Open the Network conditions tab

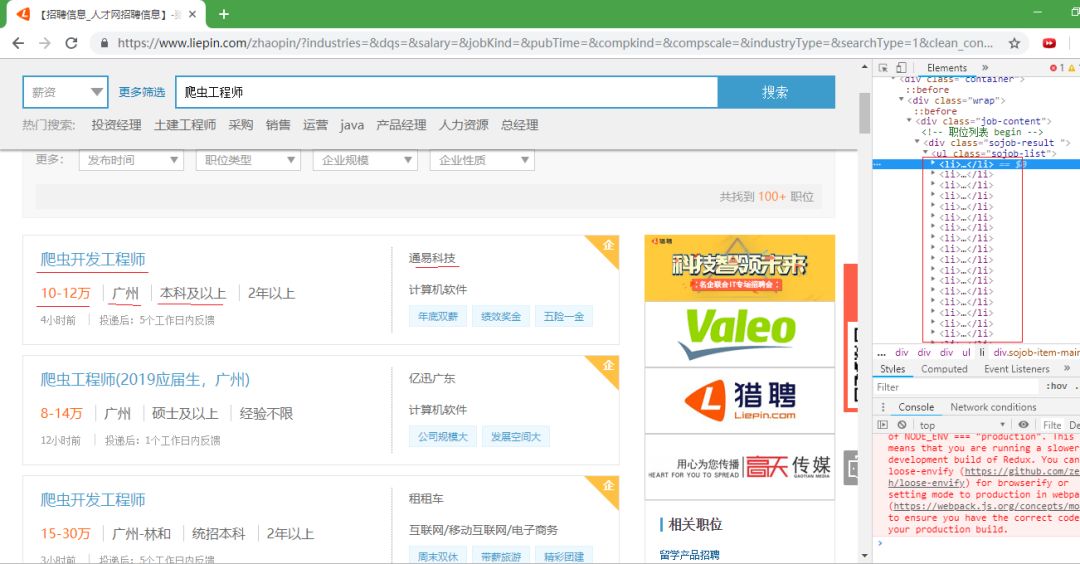(x=992, y=407)
